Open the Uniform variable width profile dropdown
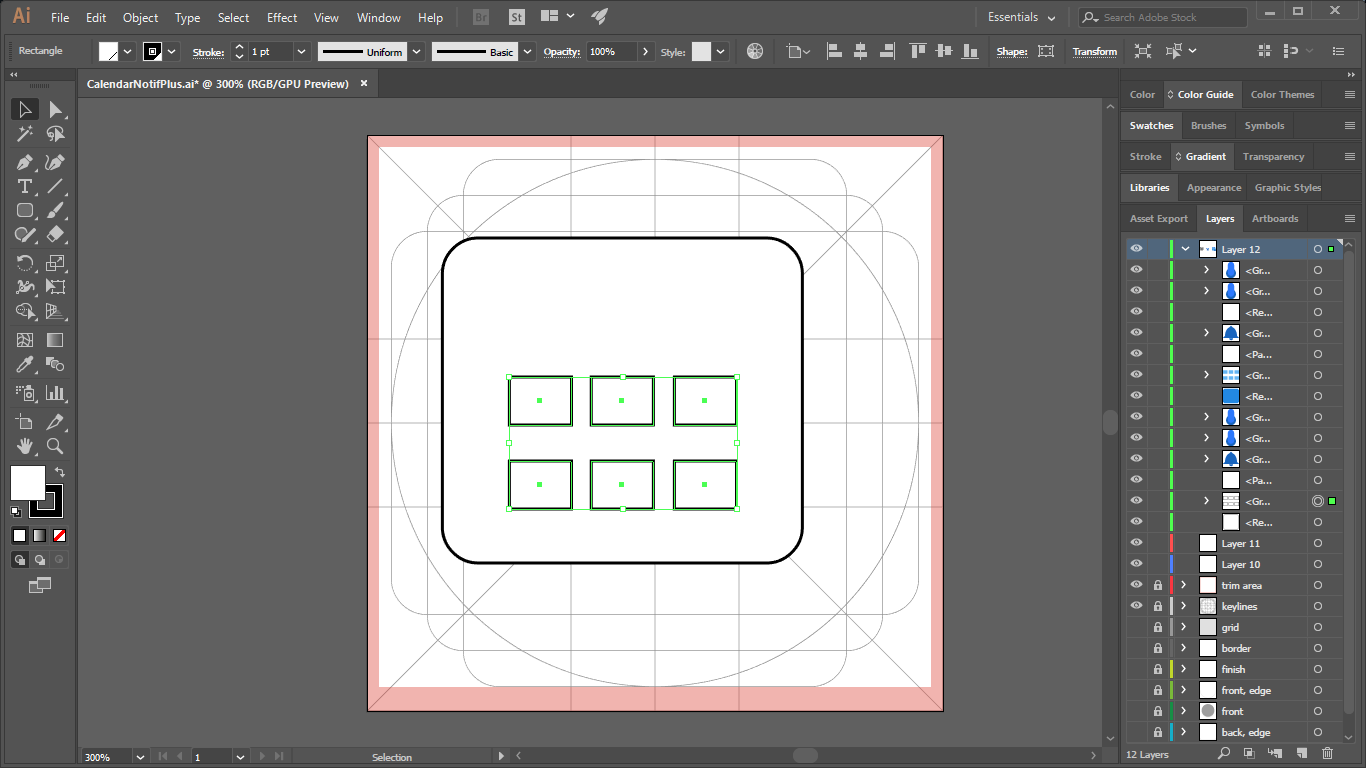The image size is (1366, 768). tap(416, 51)
